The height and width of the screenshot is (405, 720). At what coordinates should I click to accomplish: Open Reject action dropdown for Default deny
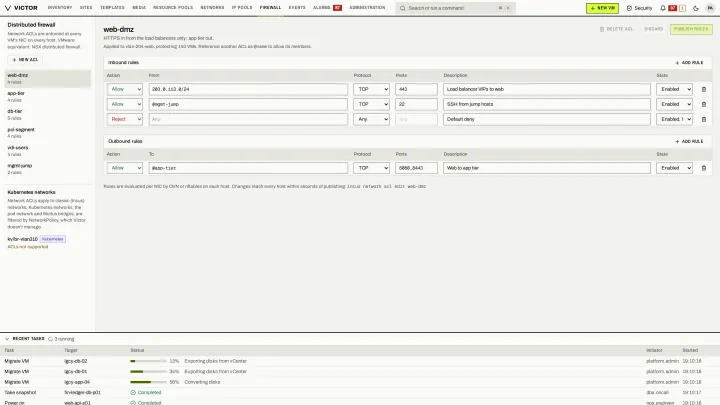pyautogui.click(x=125, y=119)
